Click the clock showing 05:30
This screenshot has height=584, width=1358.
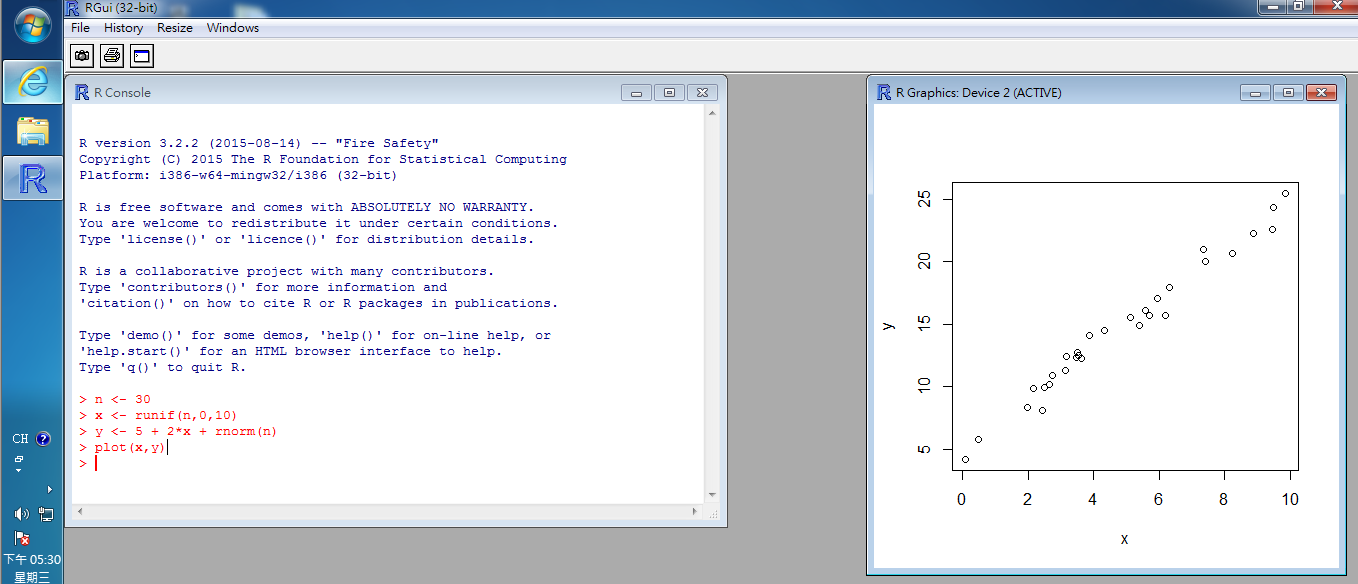click(32, 560)
